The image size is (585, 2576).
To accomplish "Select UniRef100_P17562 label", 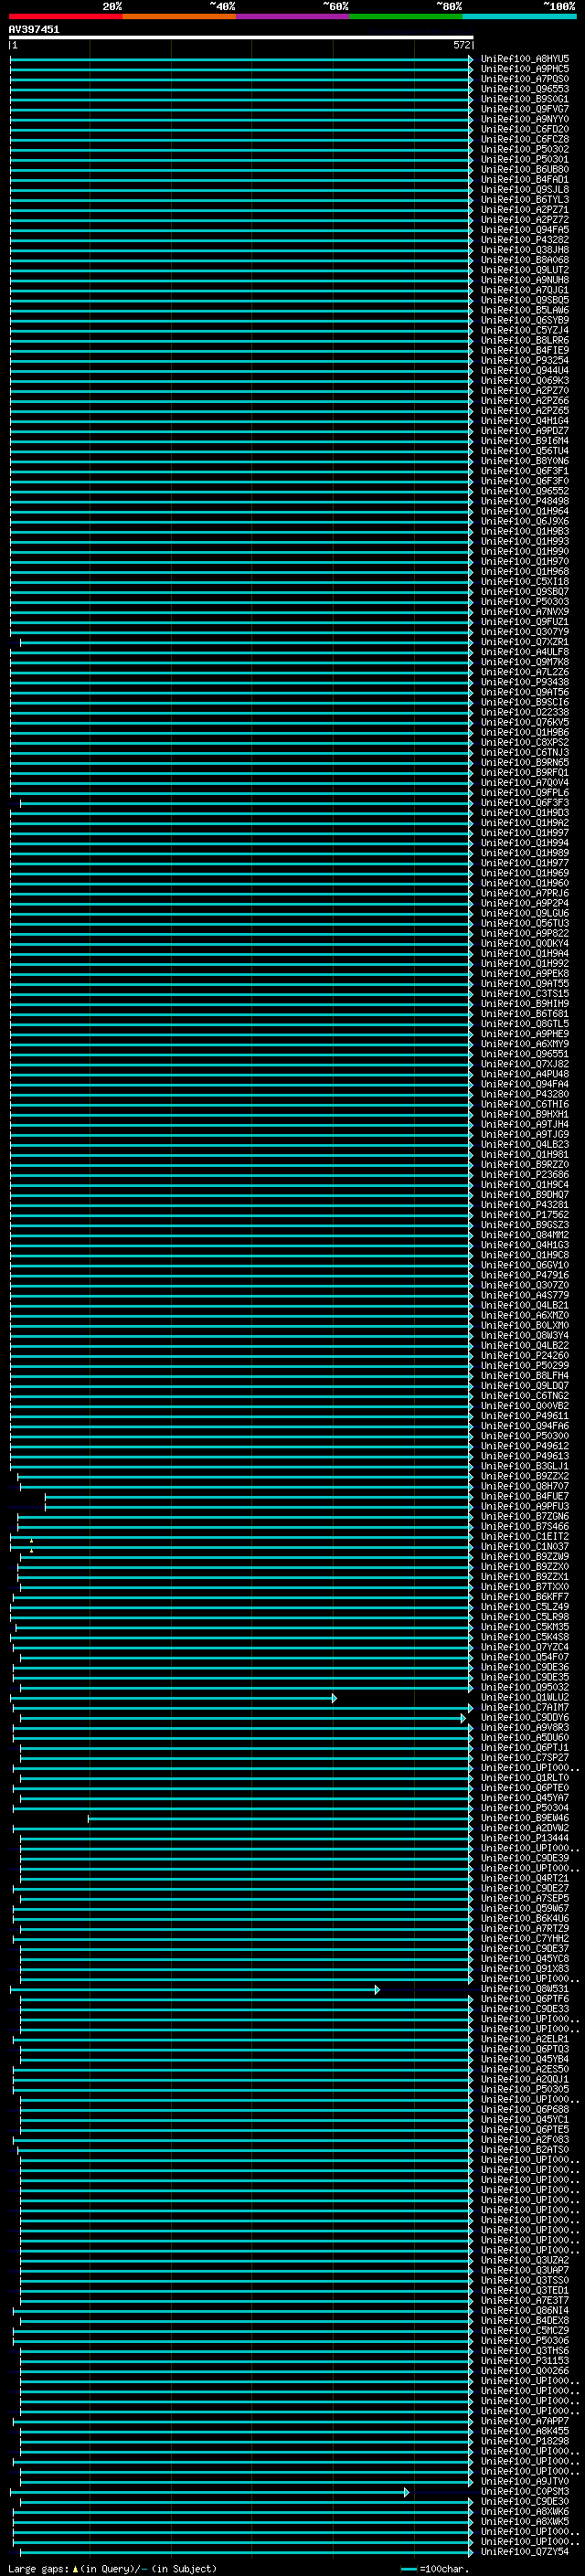I will (525, 1215).
